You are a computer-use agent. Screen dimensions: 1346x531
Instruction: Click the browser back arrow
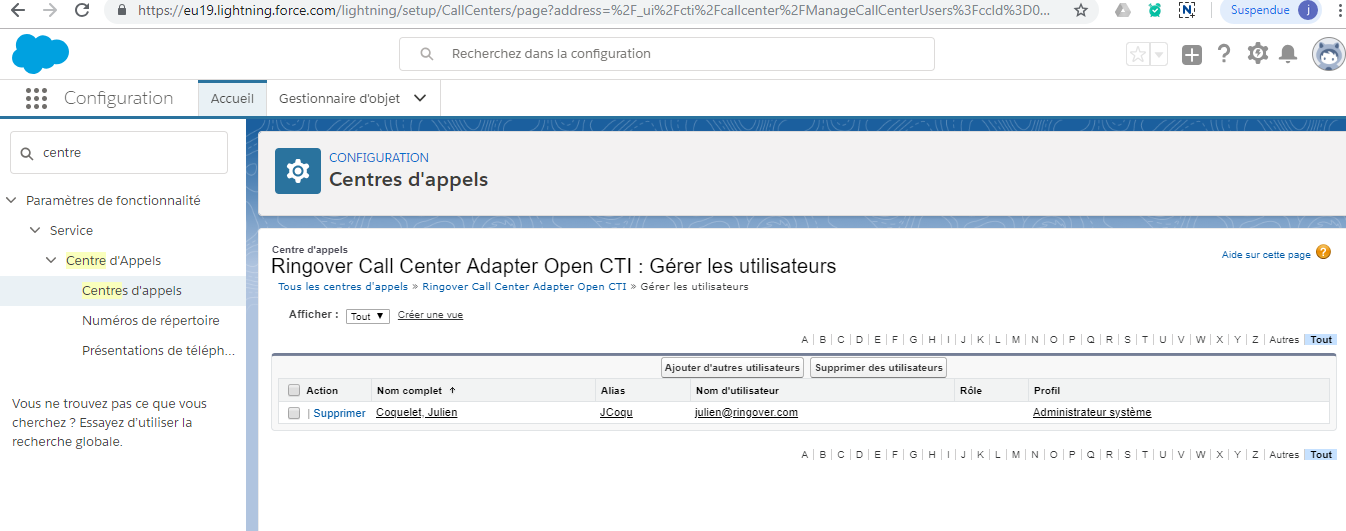coord(17,11)
